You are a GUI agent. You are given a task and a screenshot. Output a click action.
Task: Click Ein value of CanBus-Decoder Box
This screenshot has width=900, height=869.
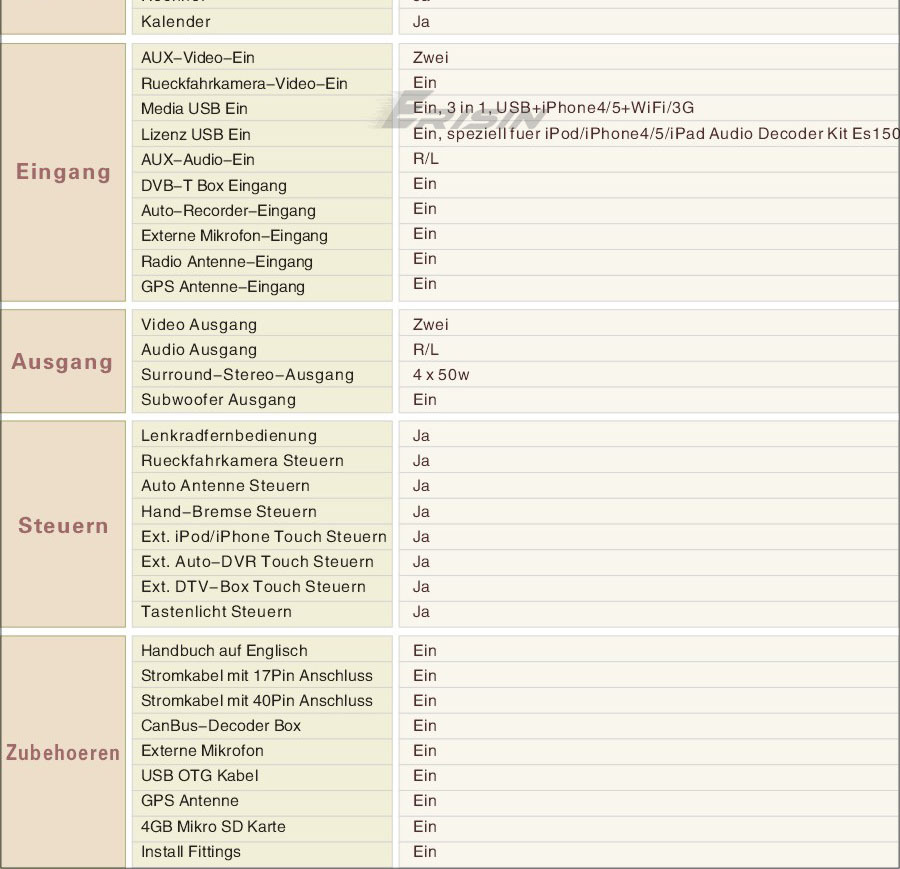point(425,726)
